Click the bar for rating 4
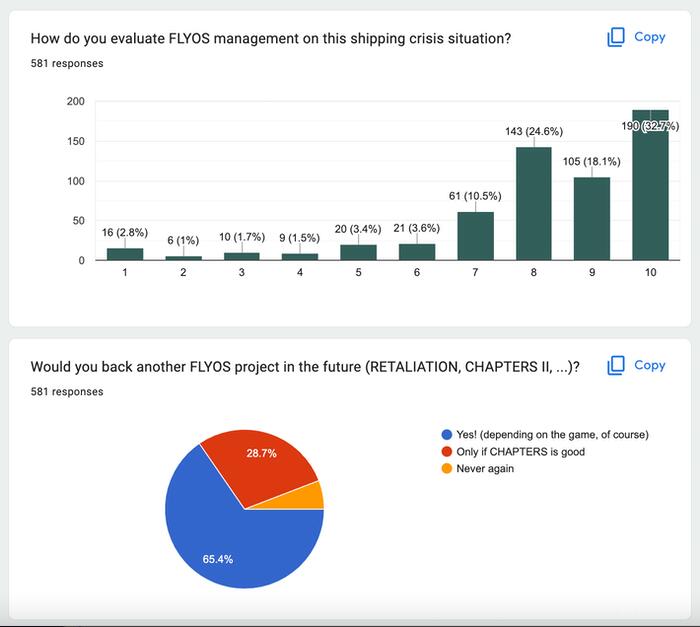Screen dimensions: 700x627 point(300,257)
